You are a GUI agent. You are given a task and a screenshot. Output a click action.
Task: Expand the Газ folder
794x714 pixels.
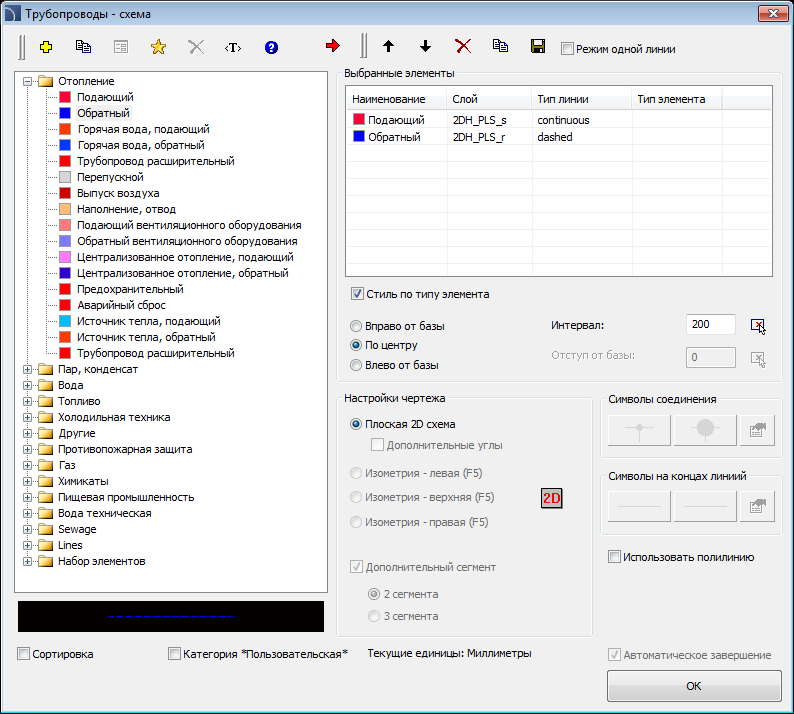point(27,465)
